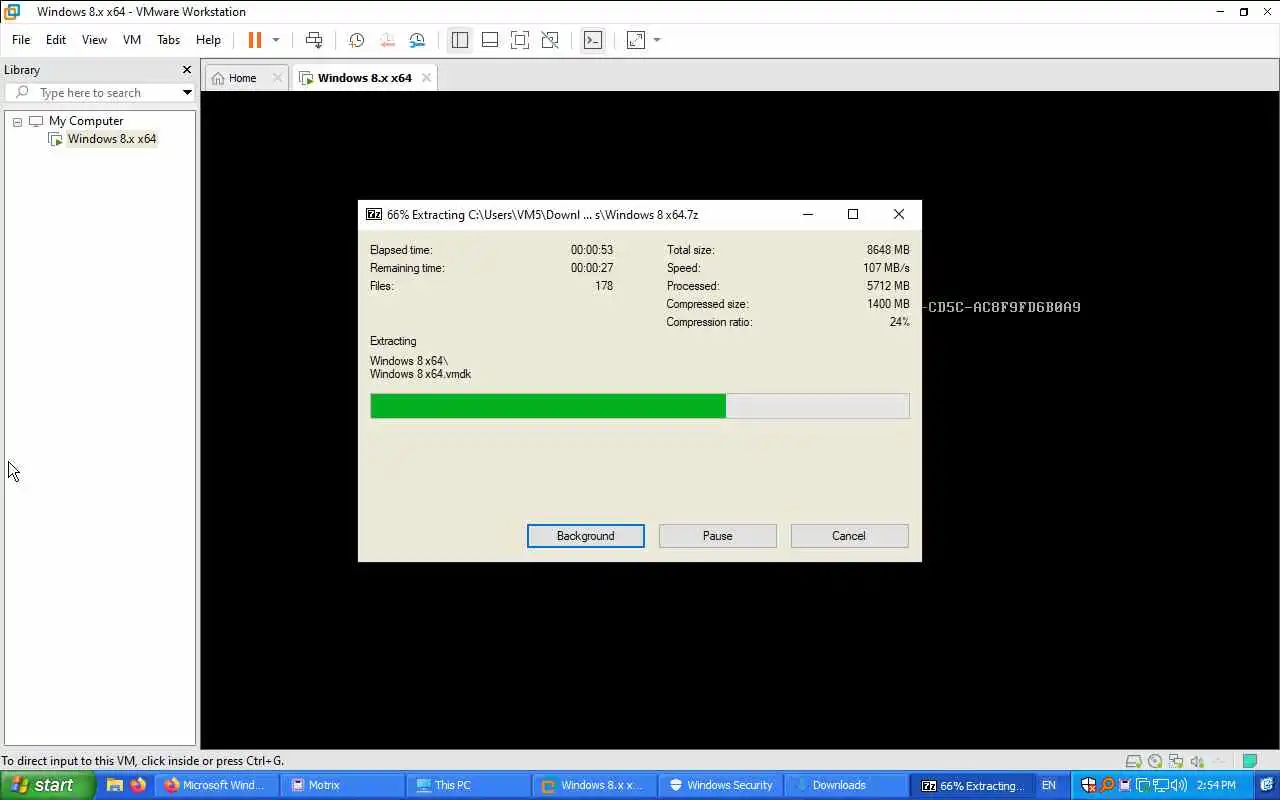Open the Start menu
The height and width of the screenshot is (800, 1280).
(47, 785)
